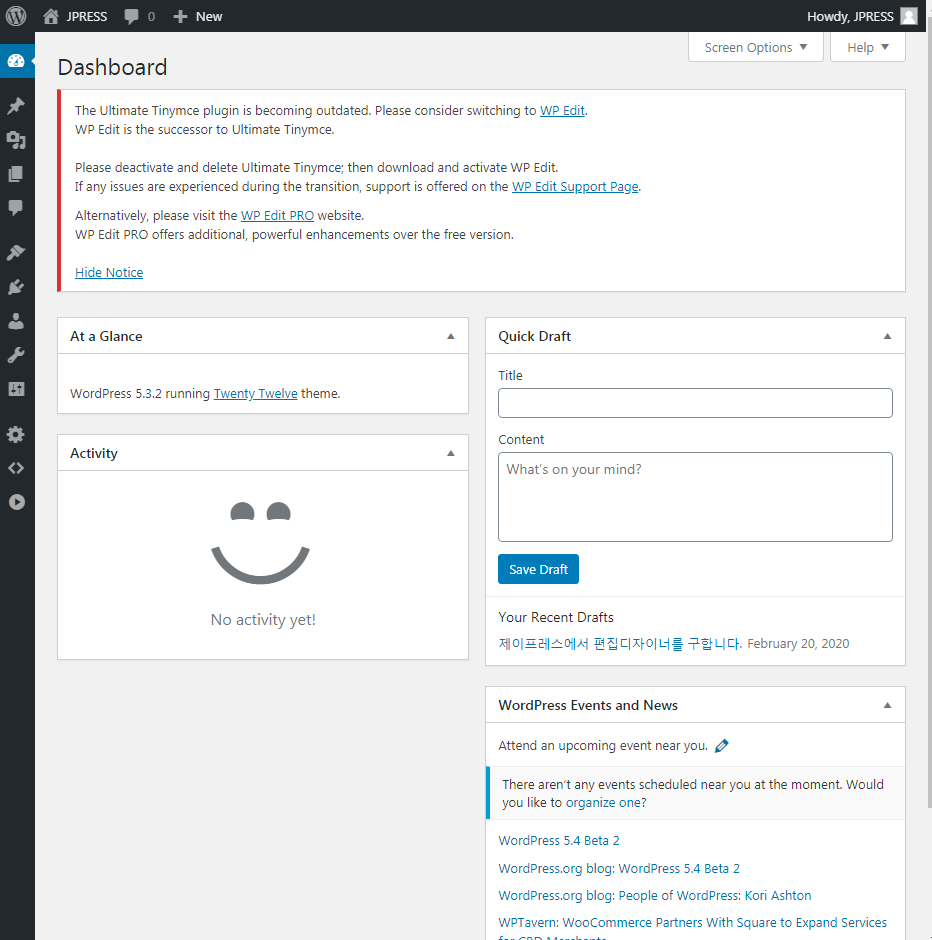This screenshot has width=932, height=940.
Task: Open the WordPress 5.4 Beta 2 link
Action: click(559, 840)
